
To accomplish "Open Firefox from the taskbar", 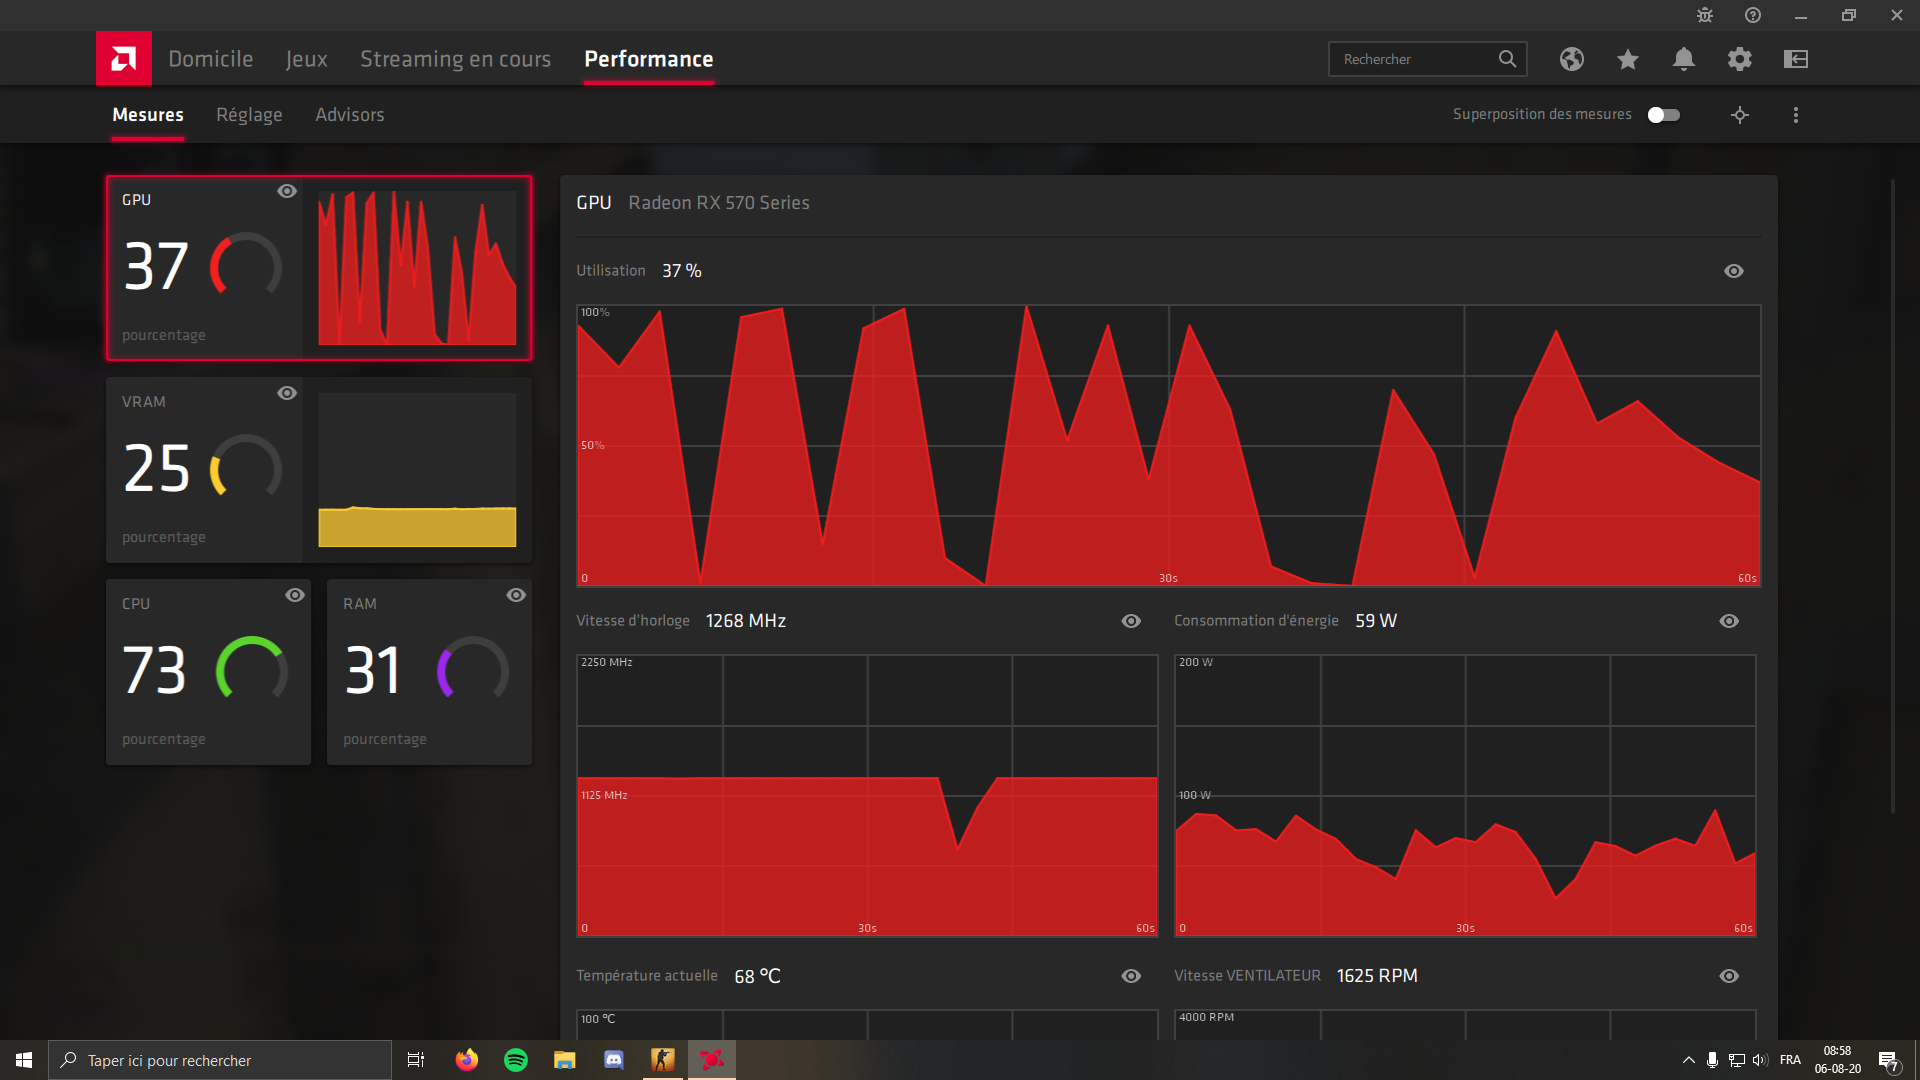I will pos(467,1060).
